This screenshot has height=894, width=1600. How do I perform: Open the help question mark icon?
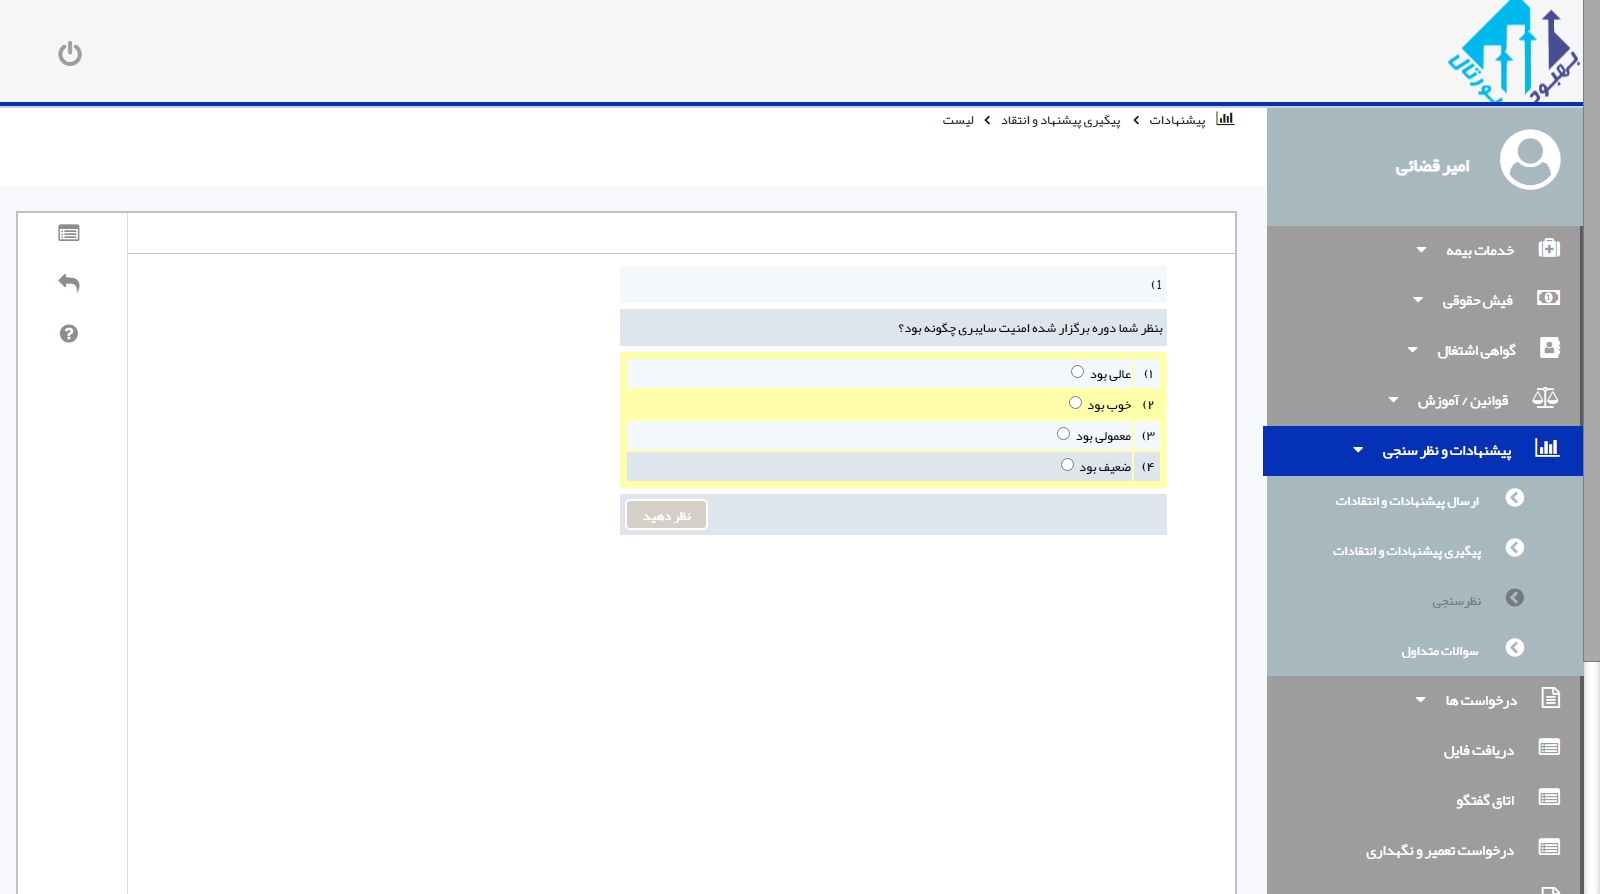coord(69,334)
